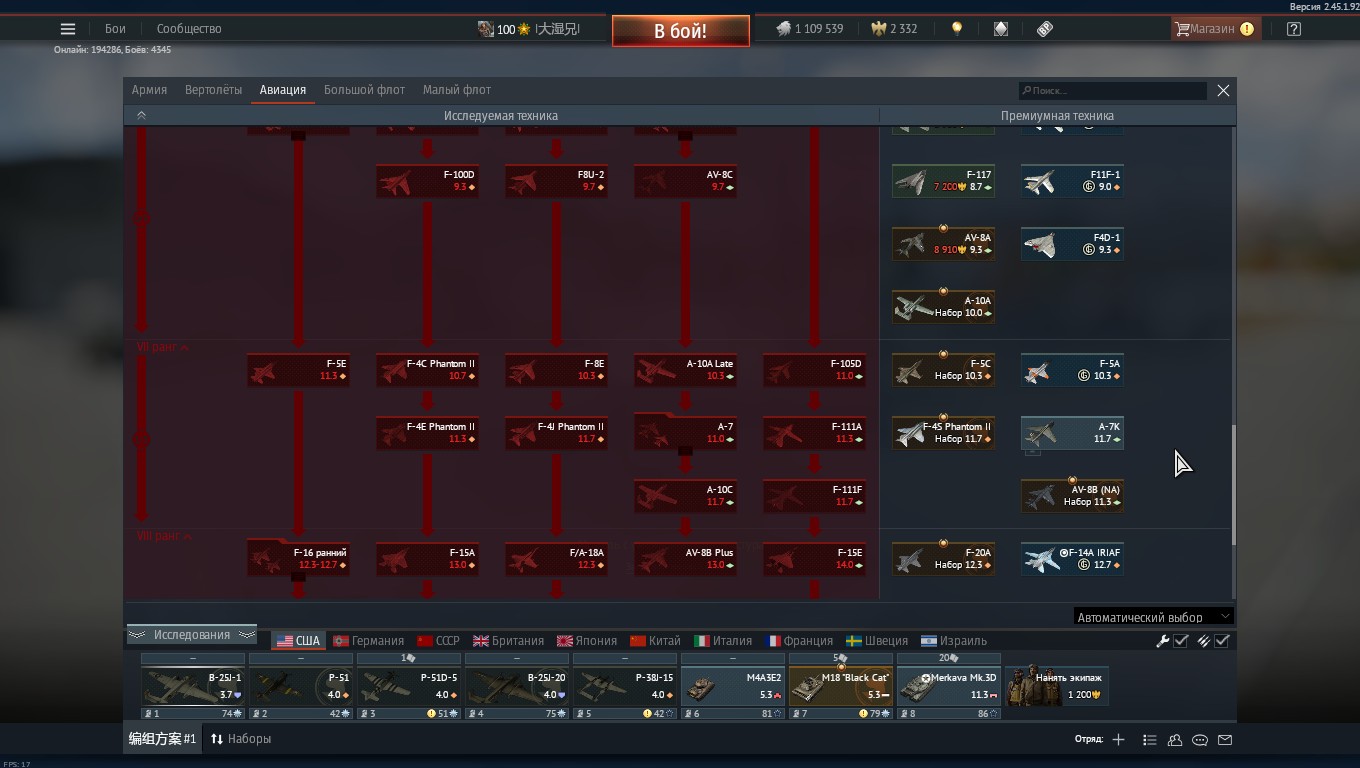Collapse the VII ранг section
Viewport: 1360px width, 768px height.
click(x=163, y=347)
